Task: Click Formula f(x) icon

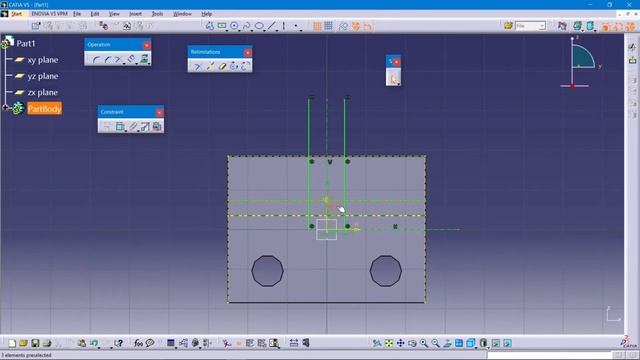Action: coord(138,343)
